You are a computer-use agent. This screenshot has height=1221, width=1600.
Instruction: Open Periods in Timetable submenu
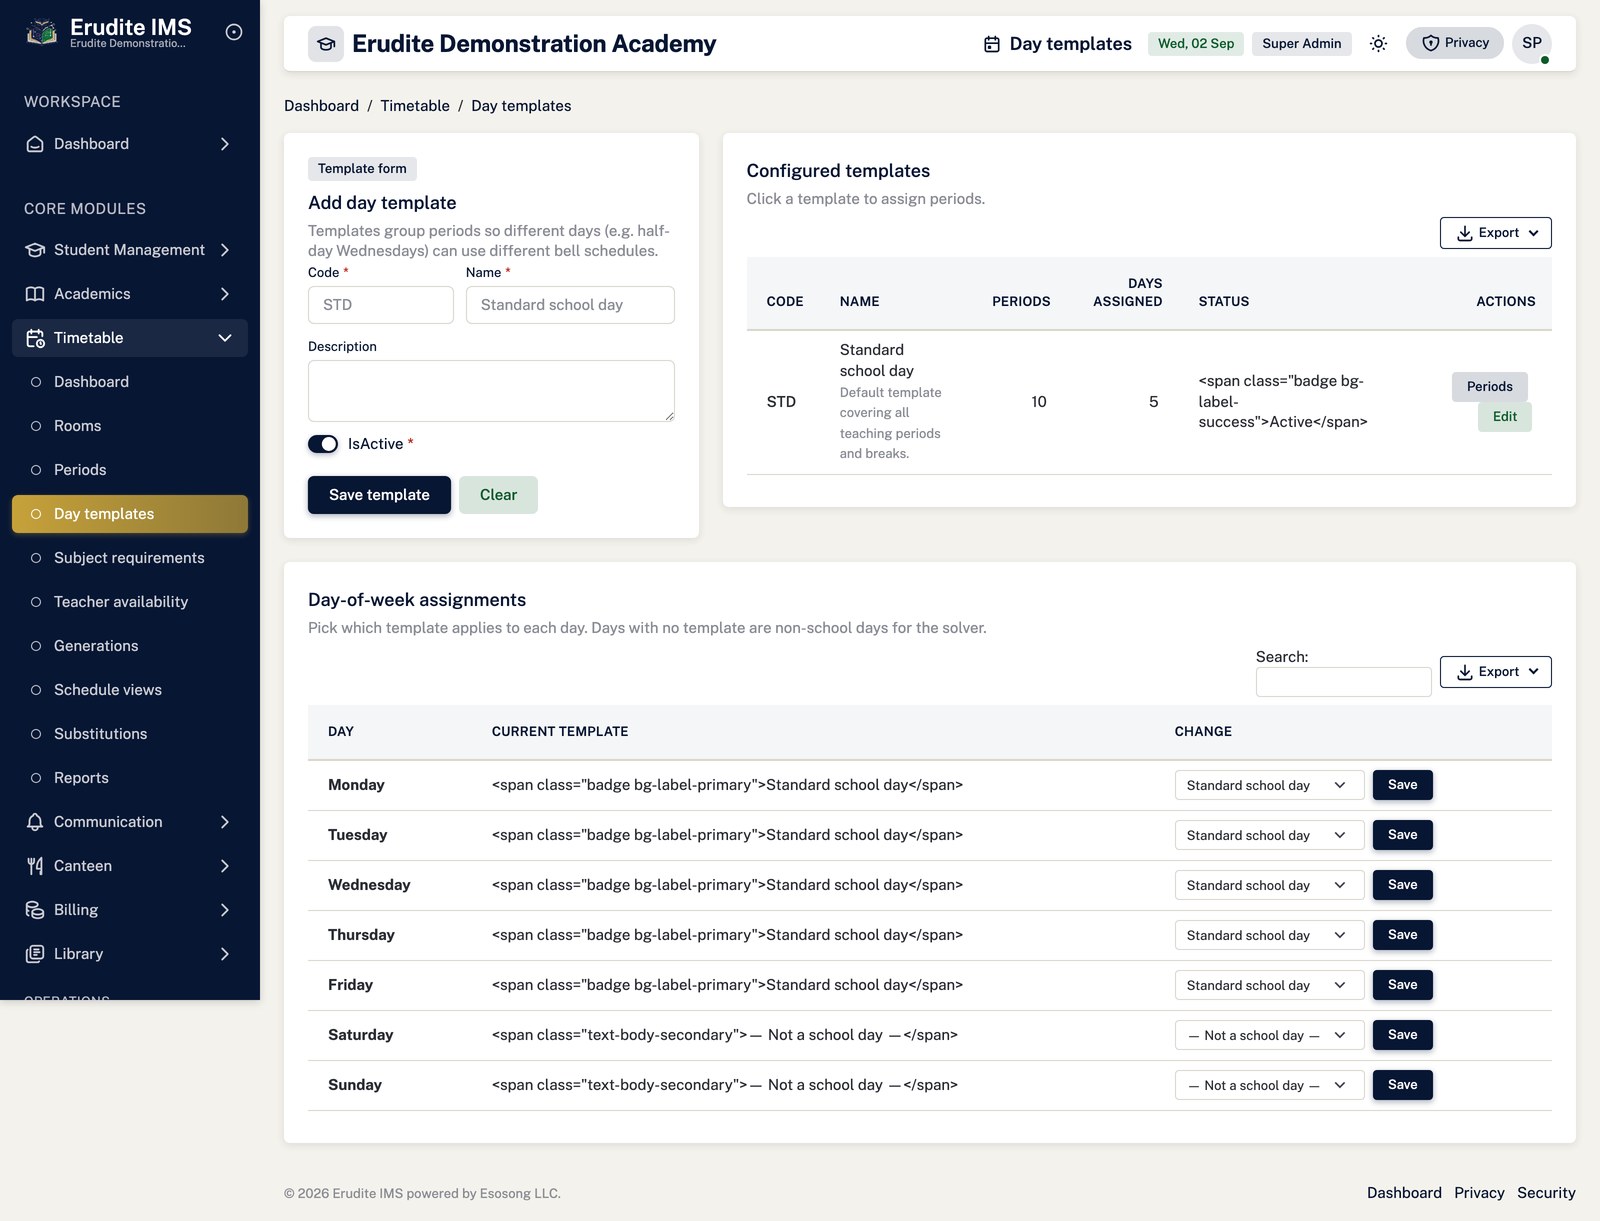pos(130,470)
